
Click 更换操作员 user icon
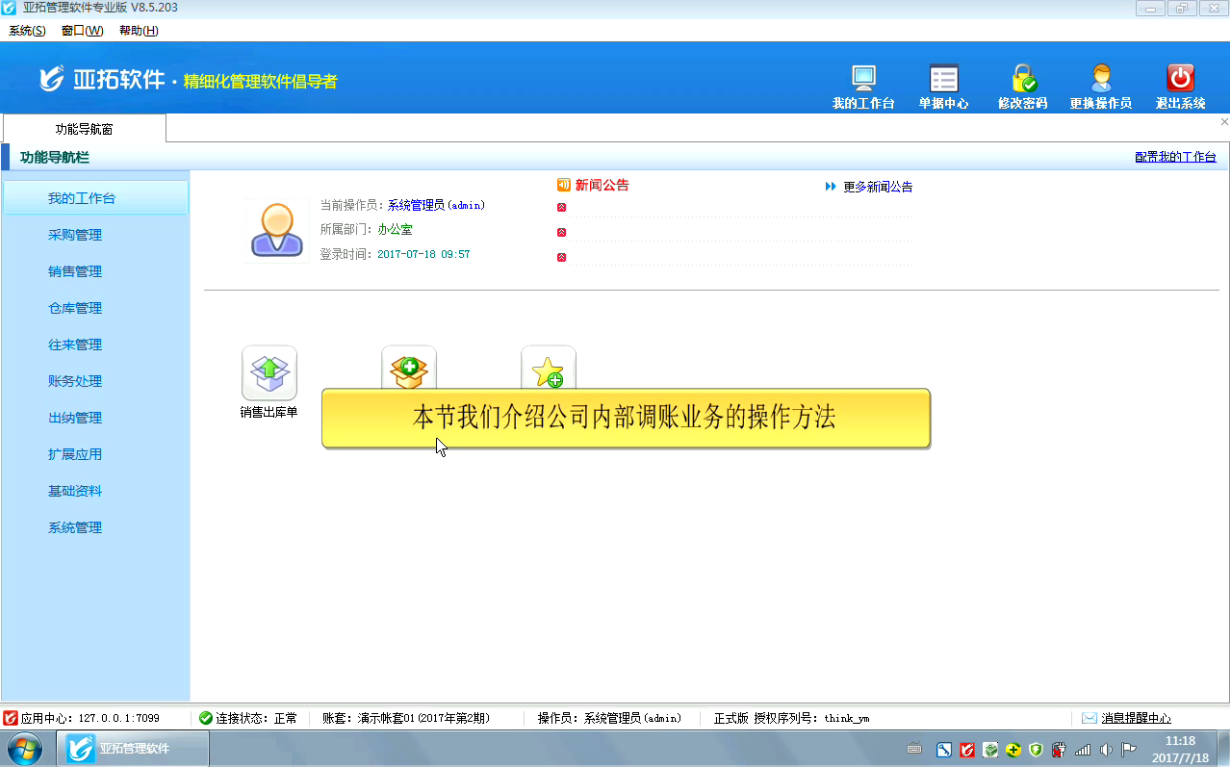click(1100, 80)
